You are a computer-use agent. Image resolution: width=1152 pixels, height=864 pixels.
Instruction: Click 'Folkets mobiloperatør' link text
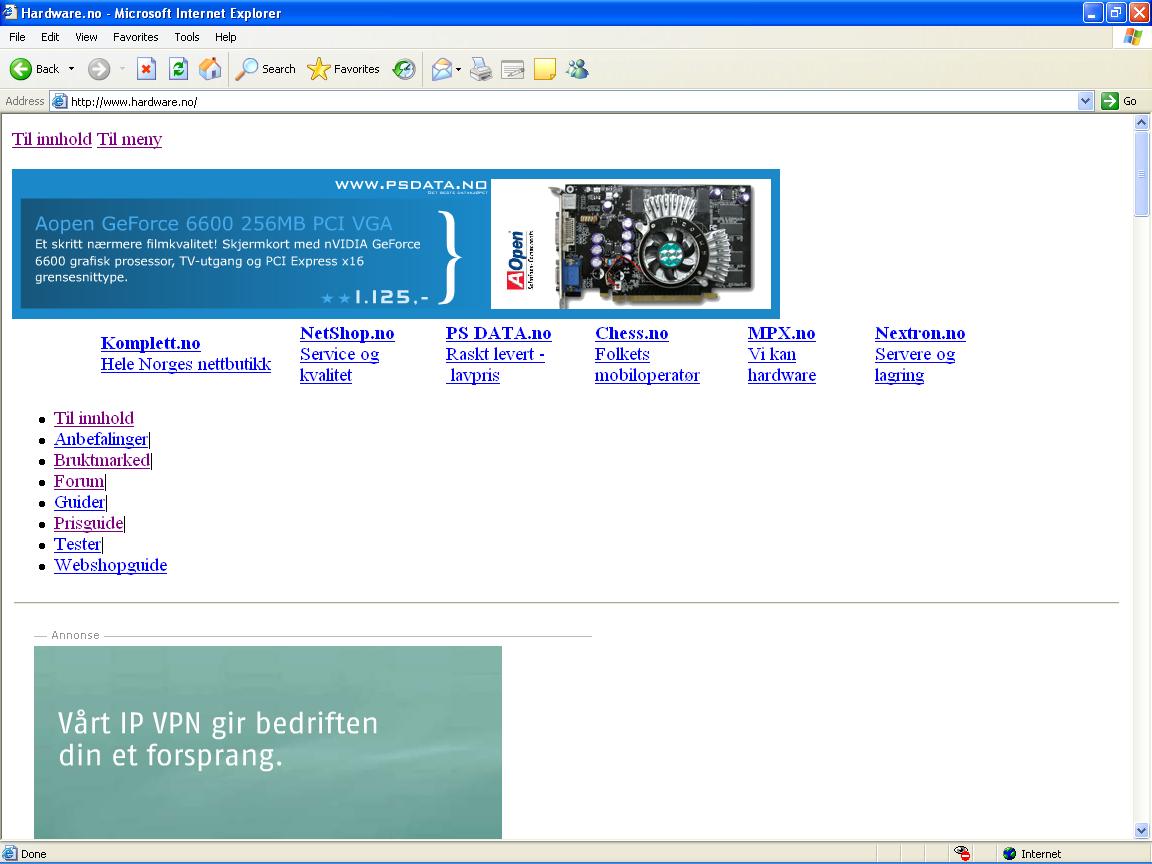[x=647, y=365]
